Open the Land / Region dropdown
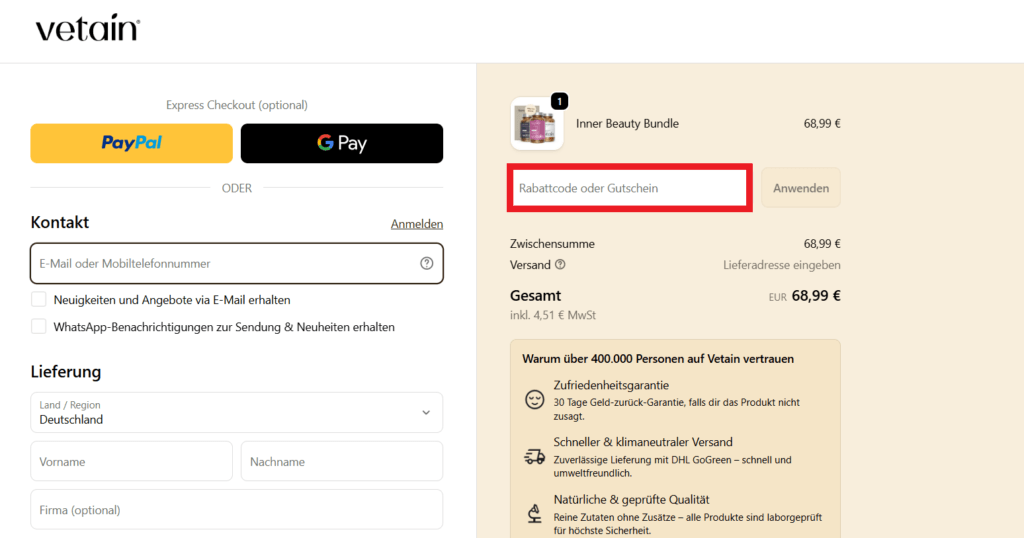This screenshot has height=538, width=1024. 236,413
